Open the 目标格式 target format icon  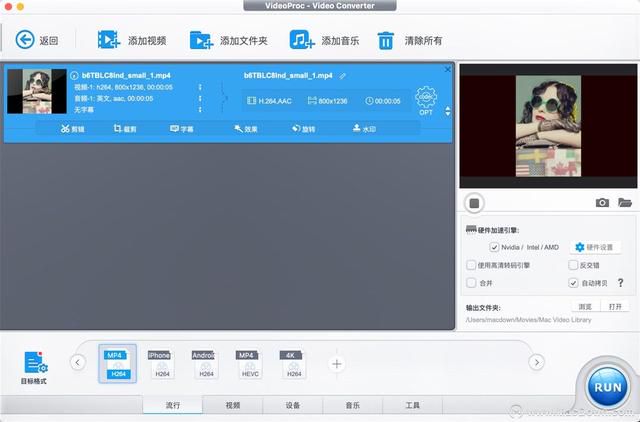click(35, 367)
